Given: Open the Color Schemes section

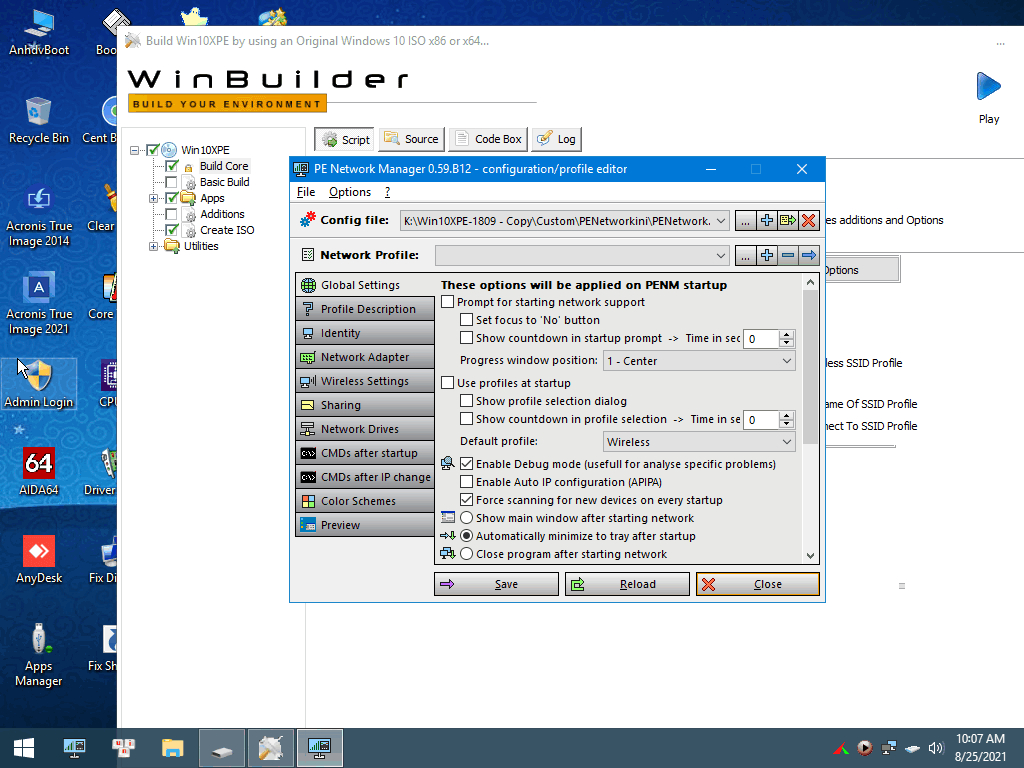Looking at the screenshot, I should 365,501.
